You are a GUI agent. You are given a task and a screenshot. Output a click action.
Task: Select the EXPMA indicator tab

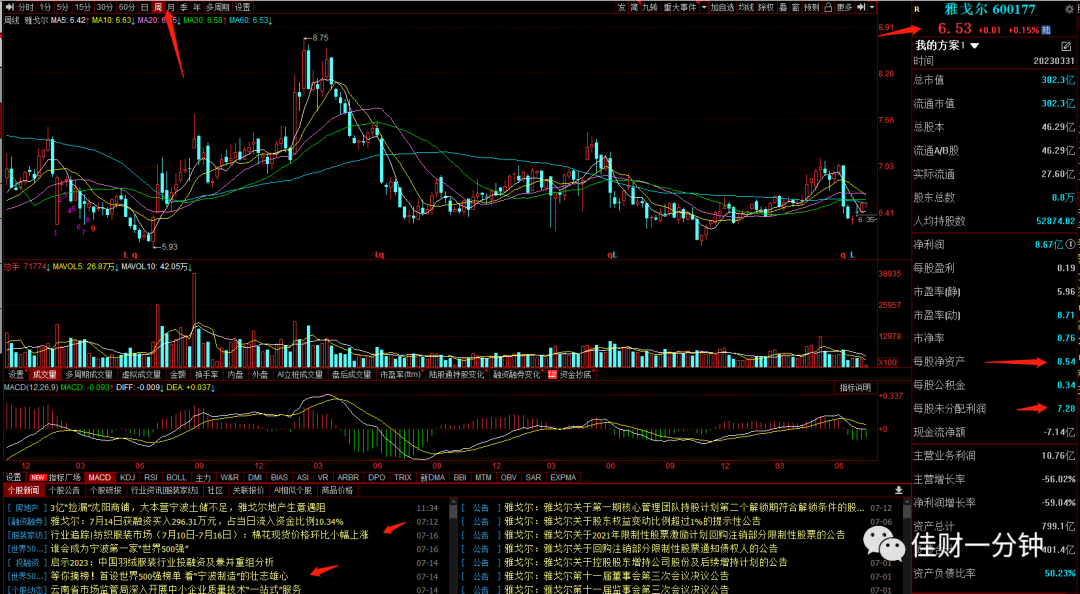563,477
